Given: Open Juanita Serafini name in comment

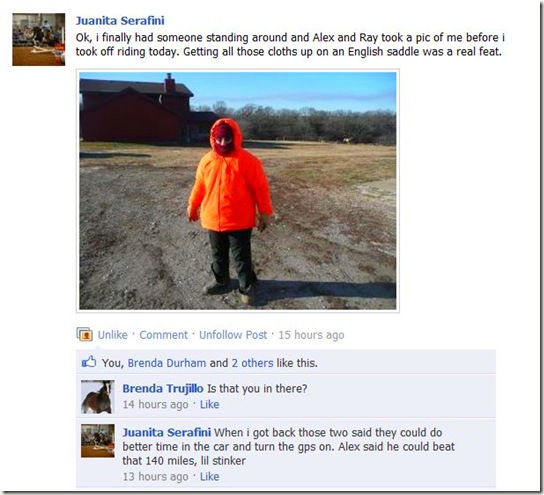Looking at the screenshot, I should 167,433.
